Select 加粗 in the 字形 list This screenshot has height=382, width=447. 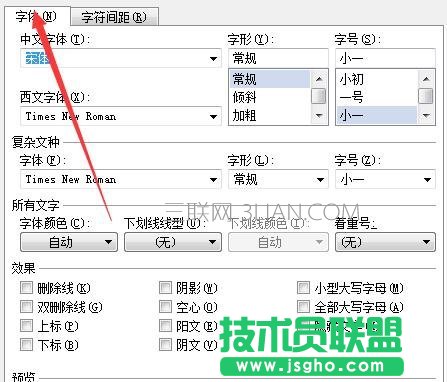(270, 115)
